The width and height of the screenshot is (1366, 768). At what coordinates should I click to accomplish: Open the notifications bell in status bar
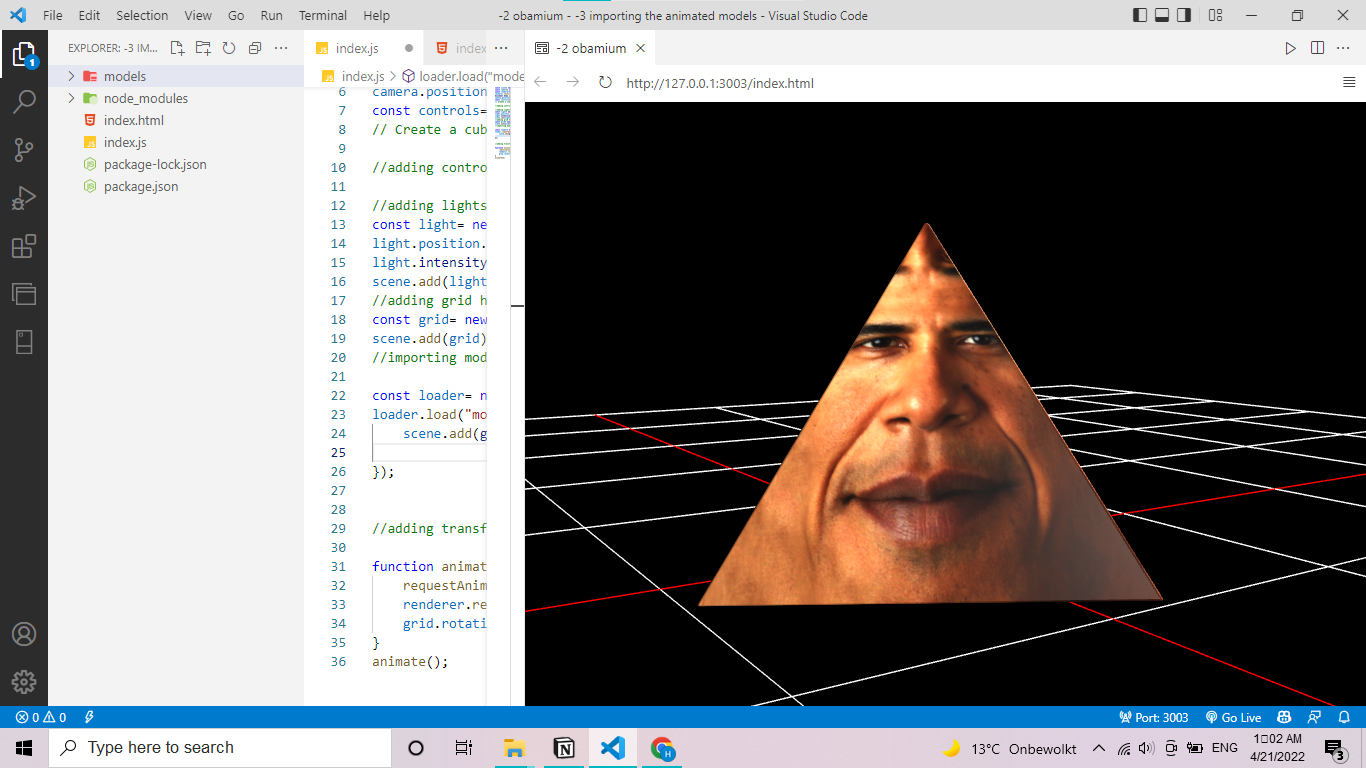coord(1344,717)
